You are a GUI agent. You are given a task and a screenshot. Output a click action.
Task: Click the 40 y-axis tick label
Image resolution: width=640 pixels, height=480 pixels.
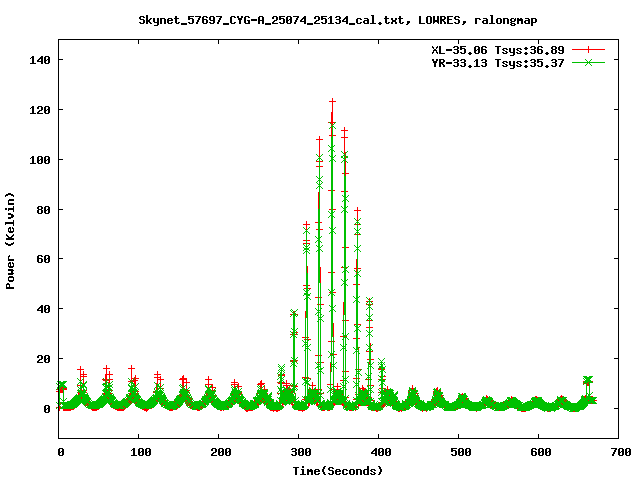tap(44, 309)
